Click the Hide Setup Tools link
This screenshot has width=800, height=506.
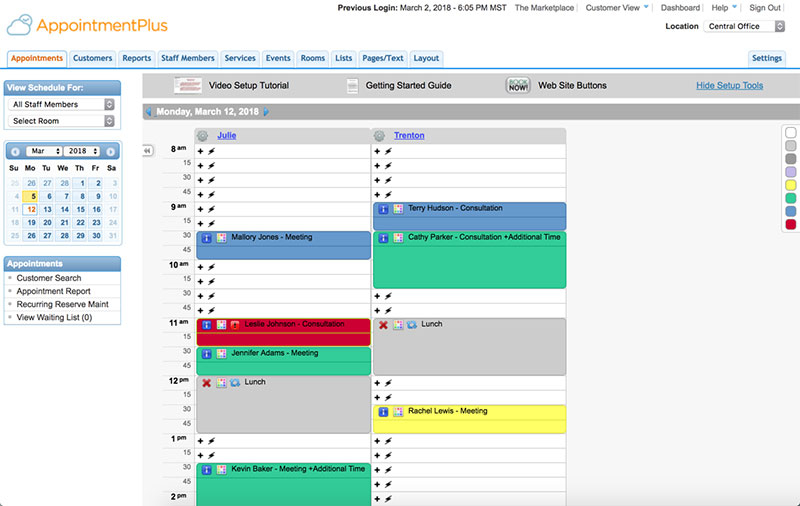point(730,86)
